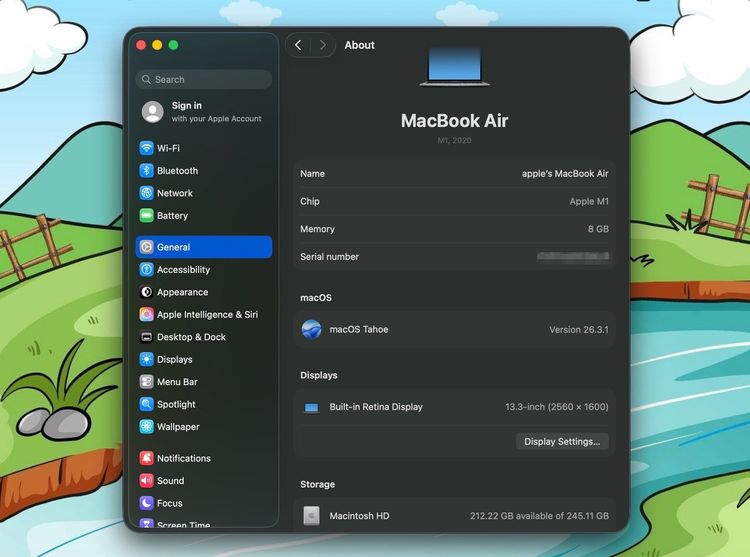
Task: Click the Bluetooth sidebar icon
Action: [146, 170]
